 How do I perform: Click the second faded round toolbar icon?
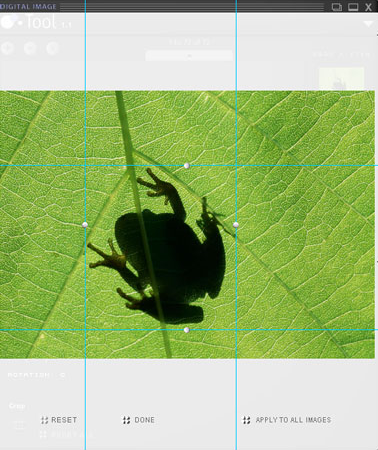30,48
